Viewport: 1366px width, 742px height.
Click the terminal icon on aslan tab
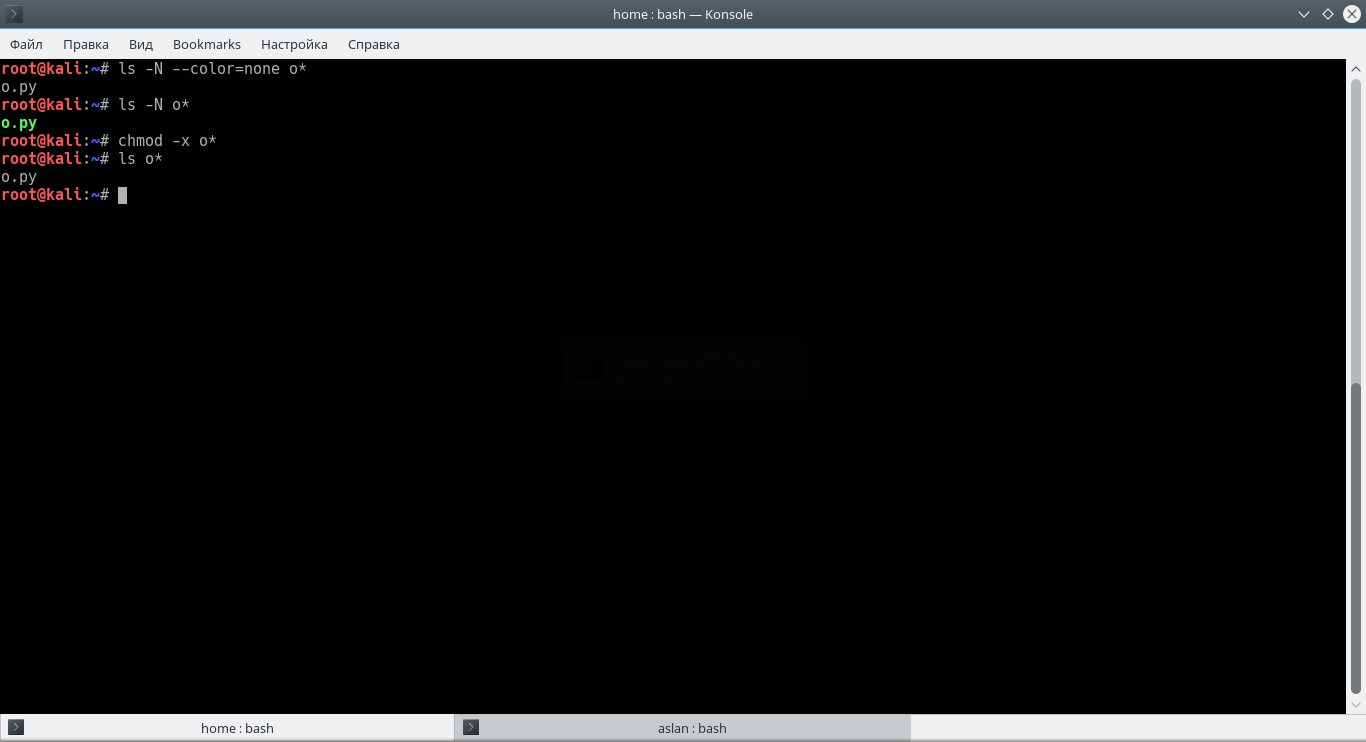coord(471,728)
